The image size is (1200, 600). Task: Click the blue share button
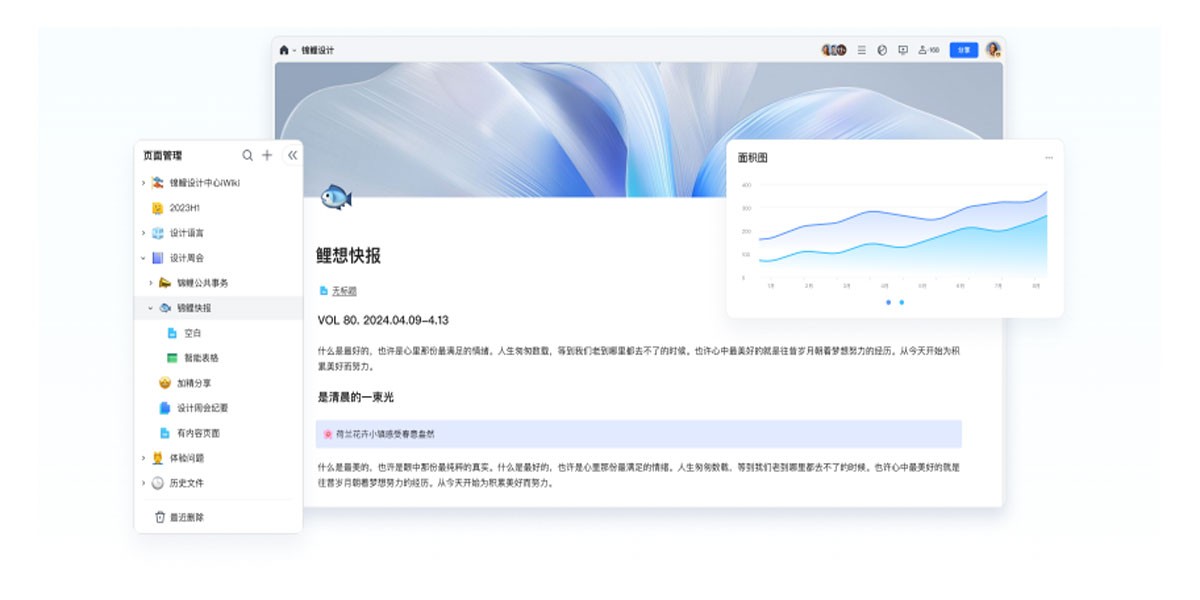(x=964, y=50)
